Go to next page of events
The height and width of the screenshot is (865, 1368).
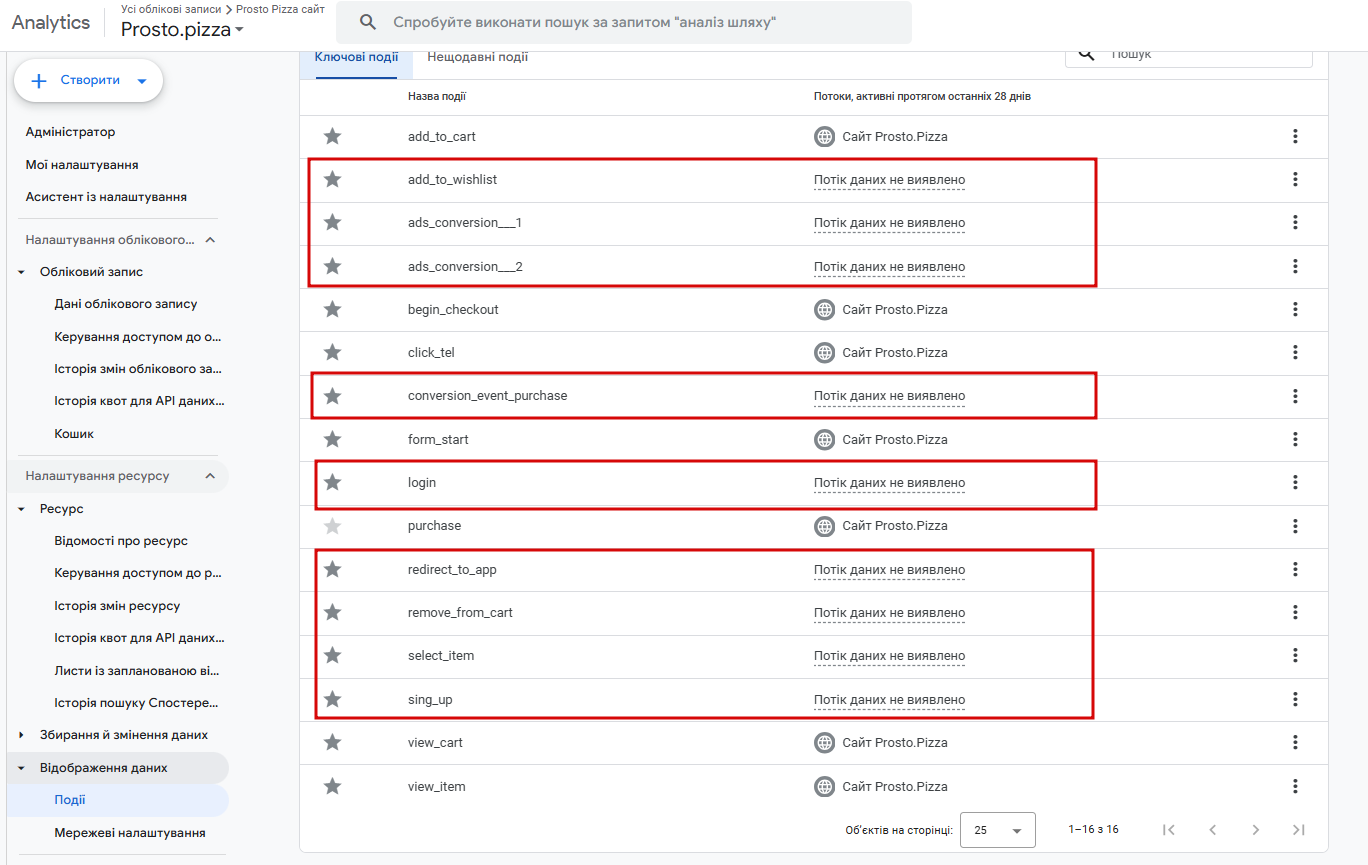point(1255,829)
